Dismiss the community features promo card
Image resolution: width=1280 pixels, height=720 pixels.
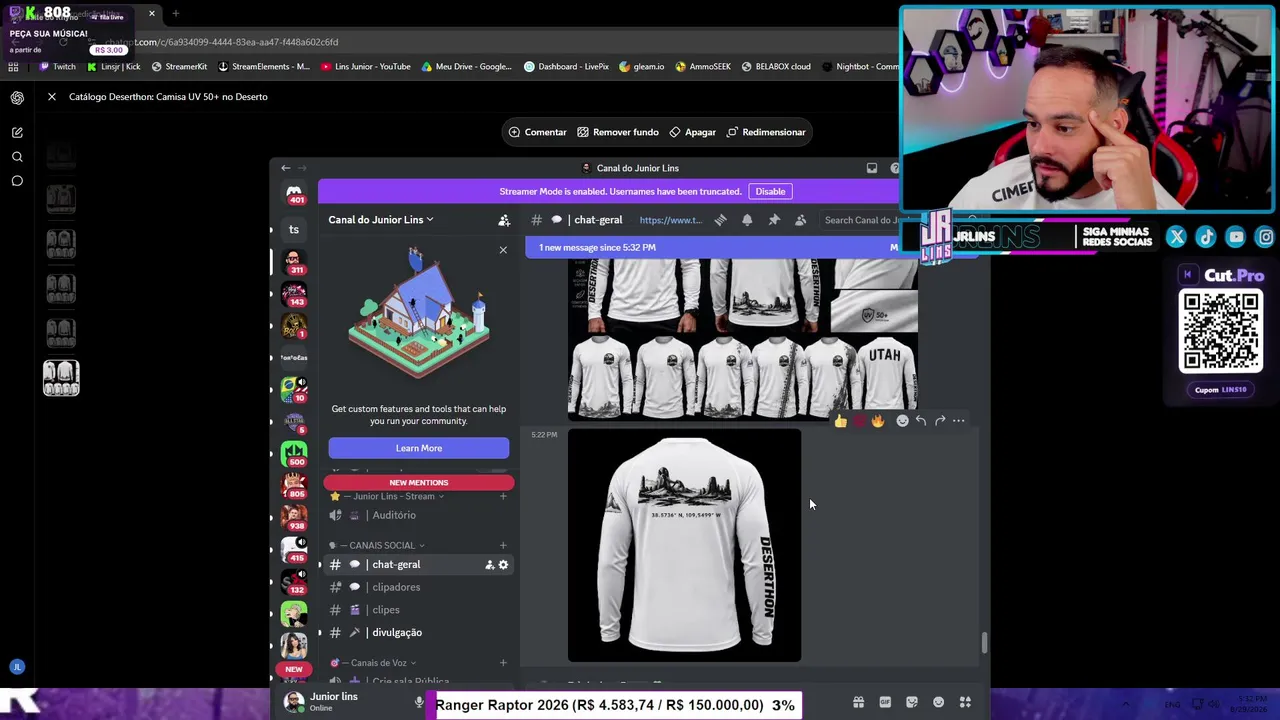click(503, 250)
